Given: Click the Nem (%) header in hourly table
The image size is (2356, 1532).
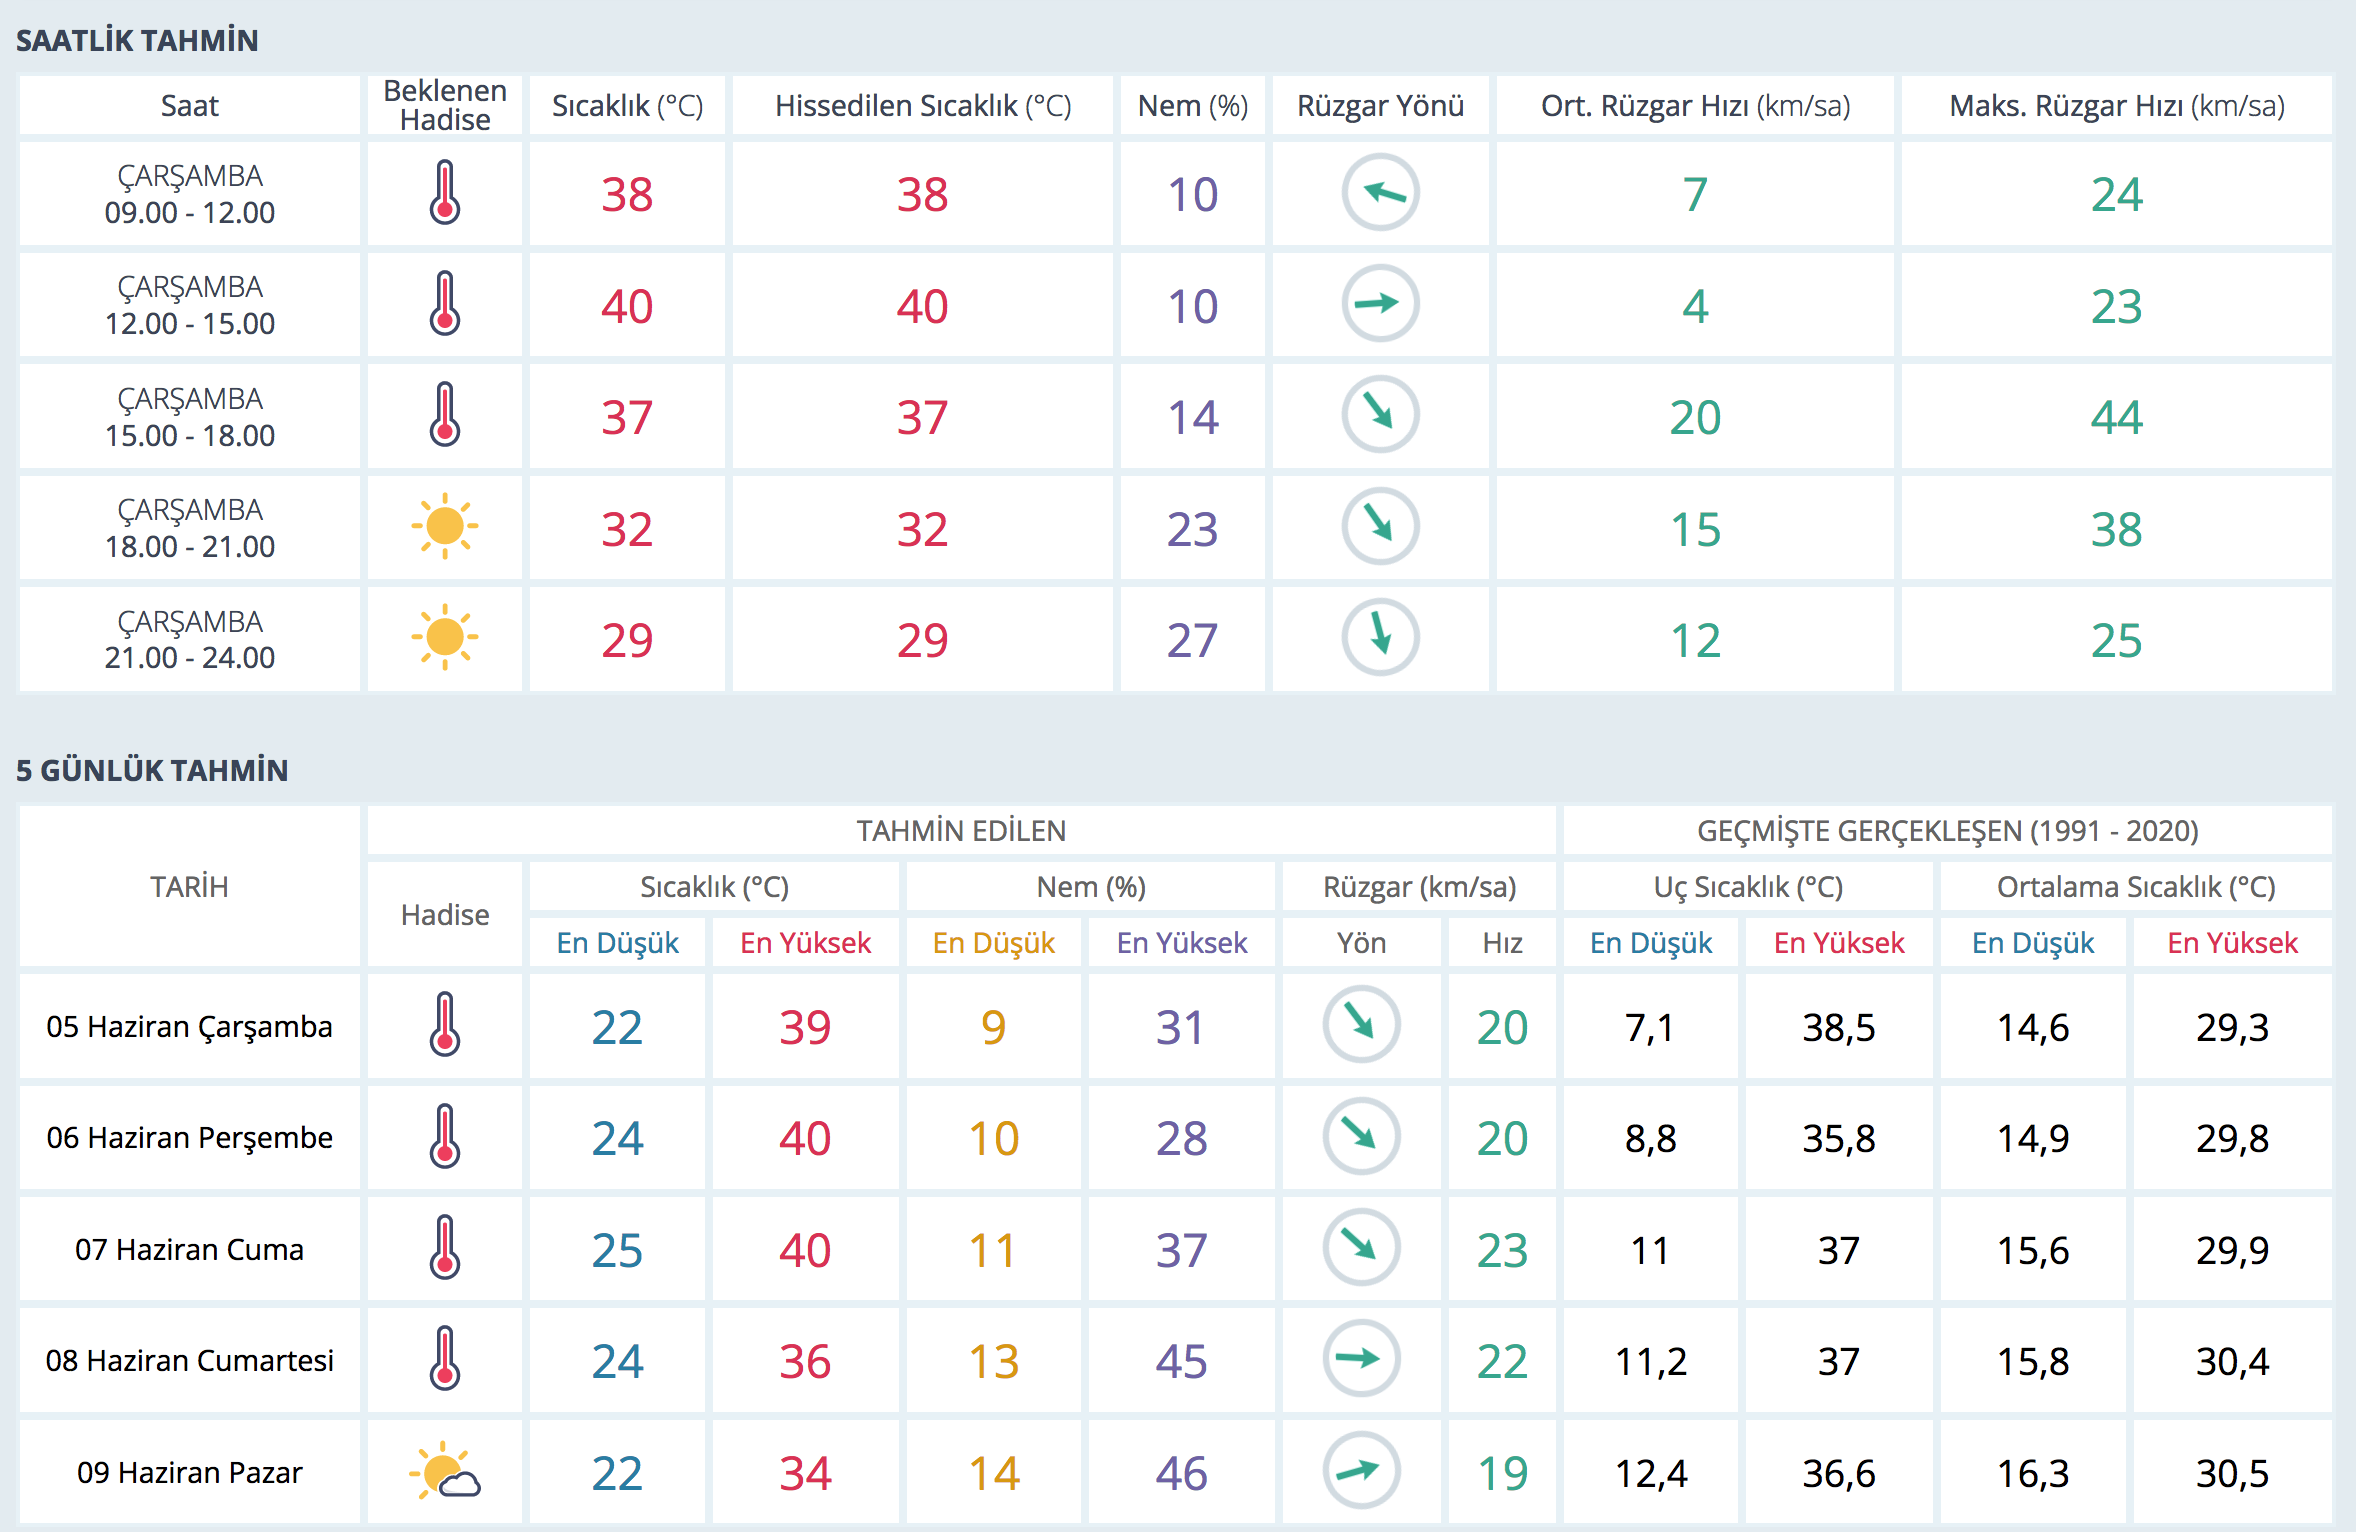Looking at the screenshot, I should pyautogui.click(x=1192, y=106).
